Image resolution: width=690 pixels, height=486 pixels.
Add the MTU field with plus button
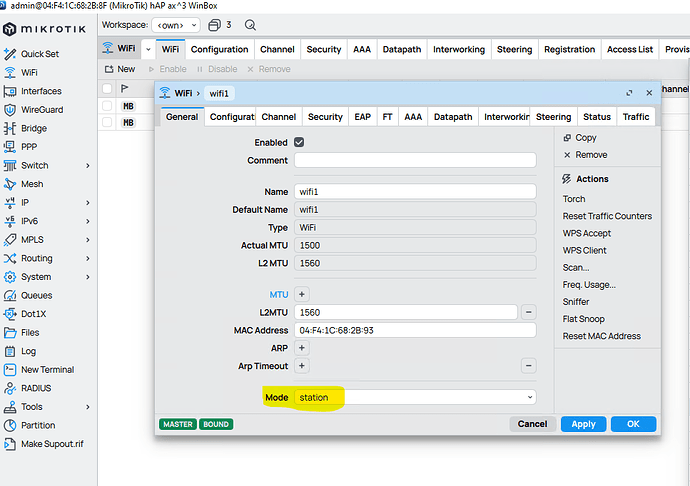[x=302, y=294]
